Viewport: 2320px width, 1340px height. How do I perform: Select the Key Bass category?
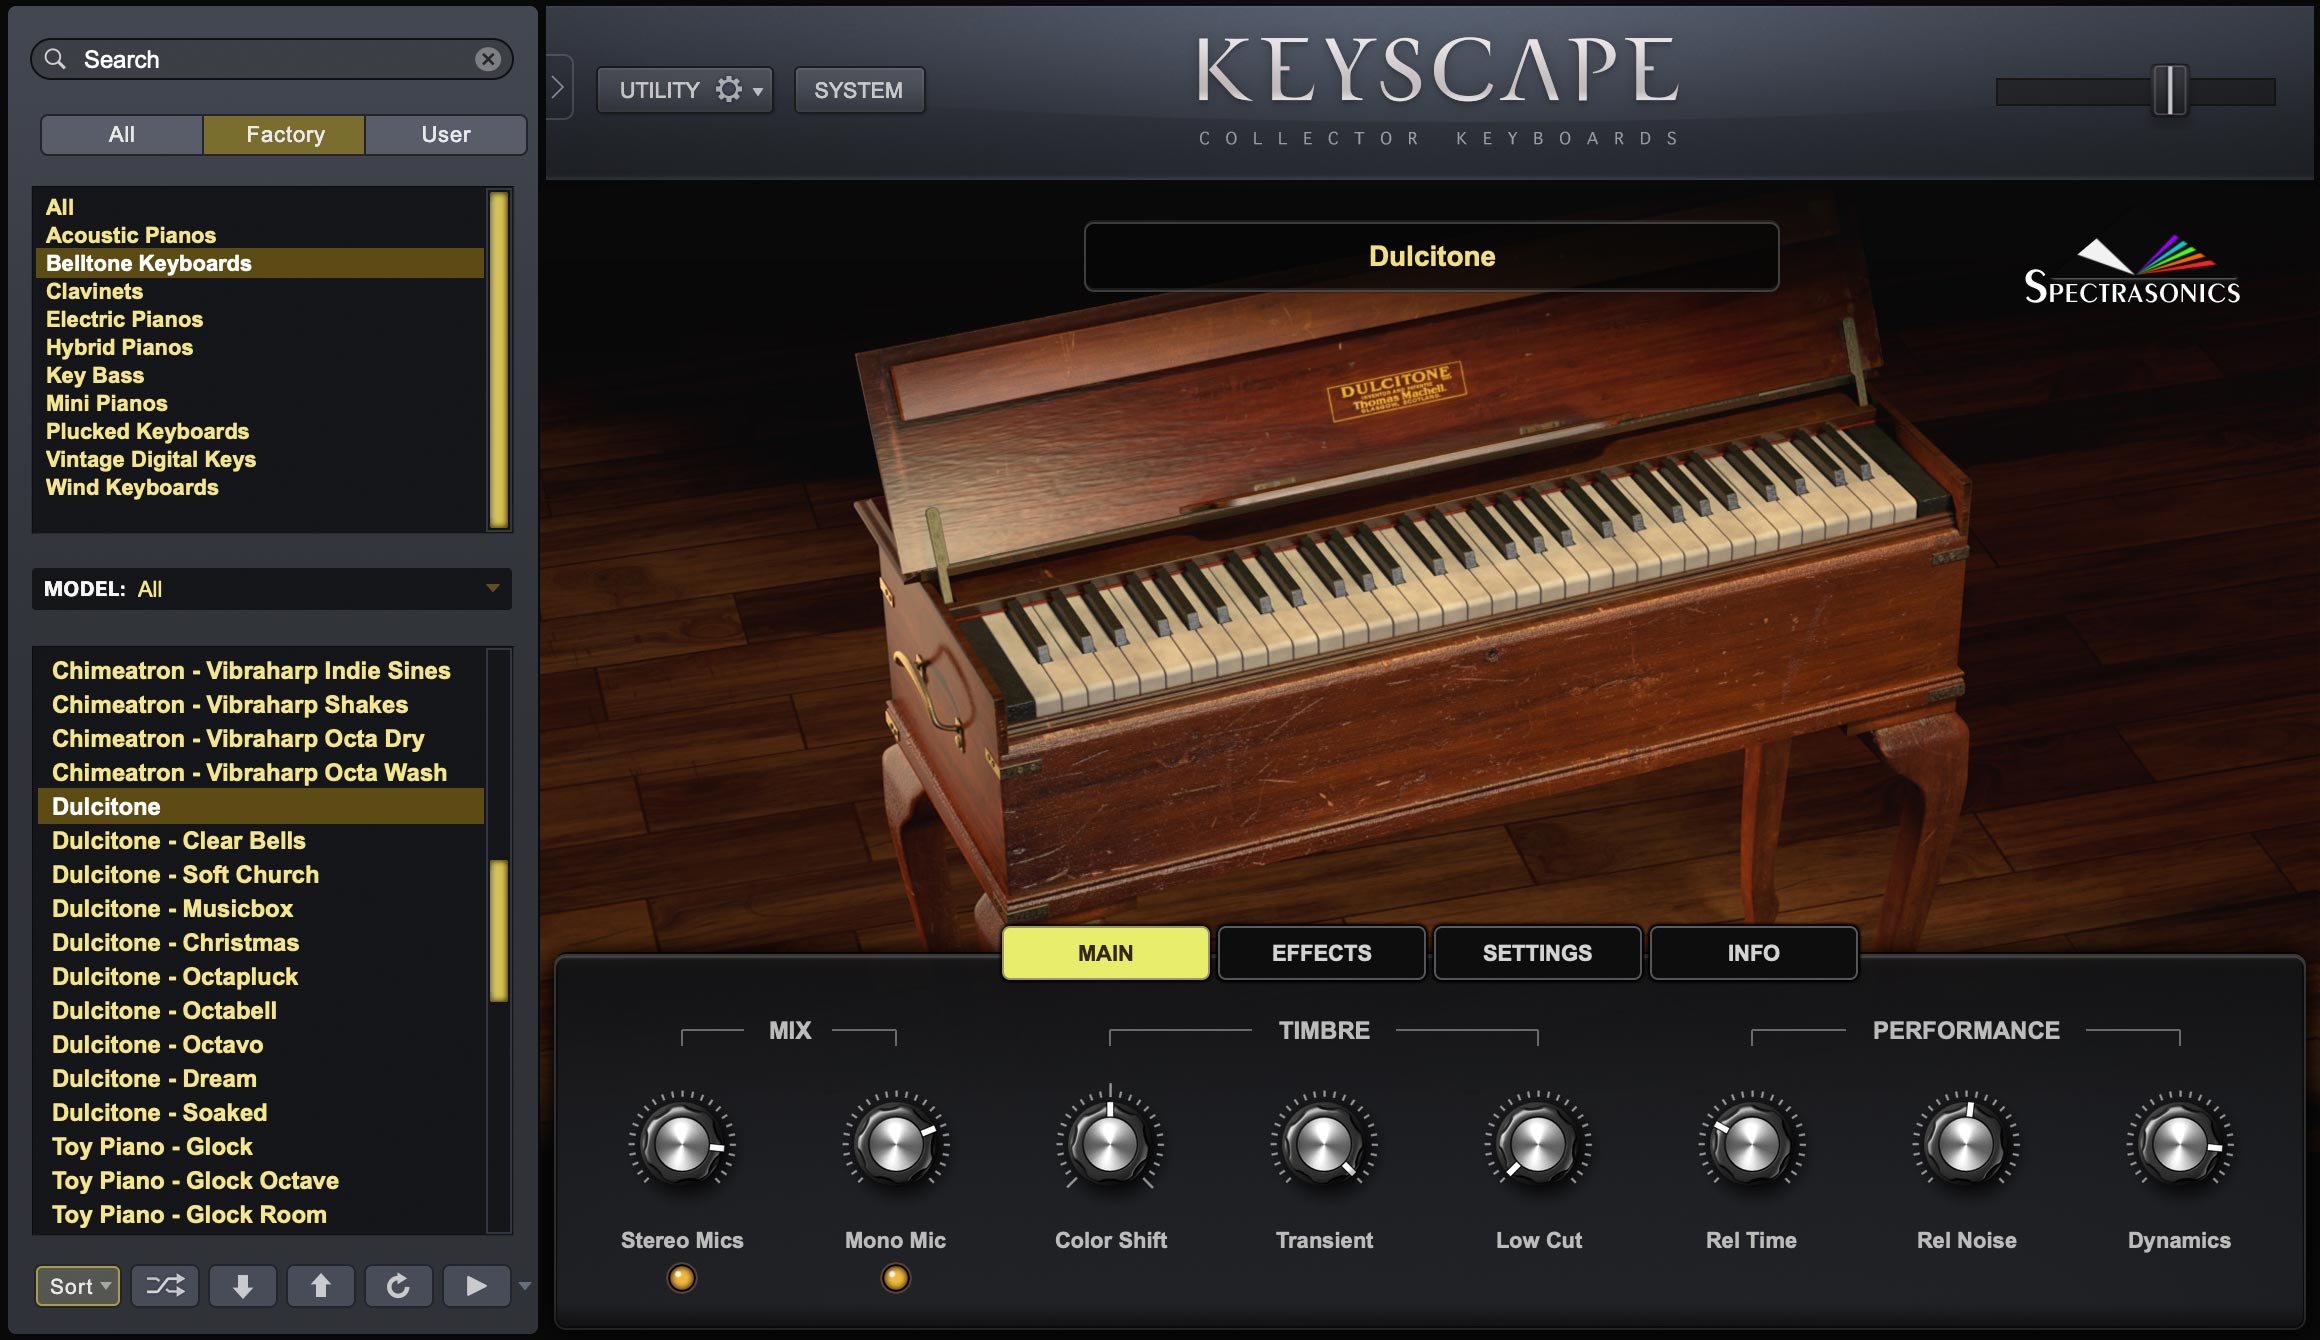[260, 375]
